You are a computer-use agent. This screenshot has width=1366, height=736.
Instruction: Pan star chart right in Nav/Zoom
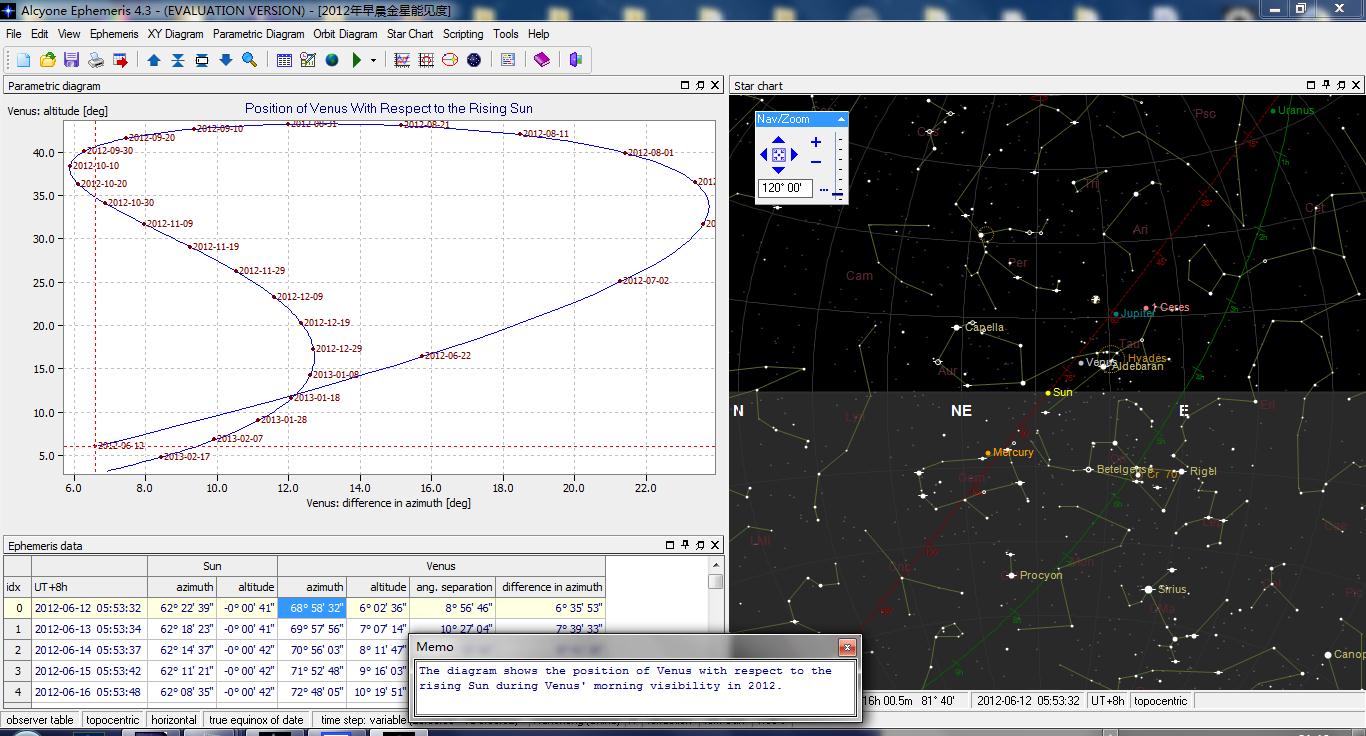pos(794,154)
